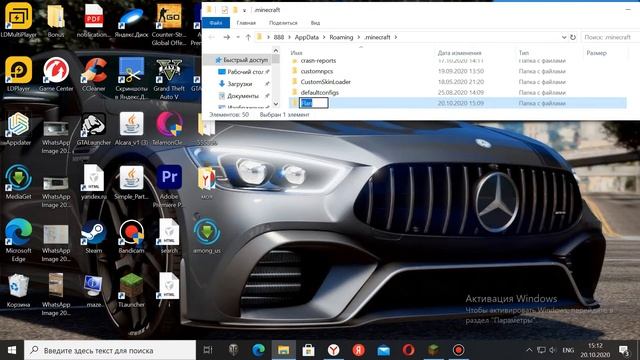
Task: Open among_us desktop shortcut
Action: tap(207, 237)
